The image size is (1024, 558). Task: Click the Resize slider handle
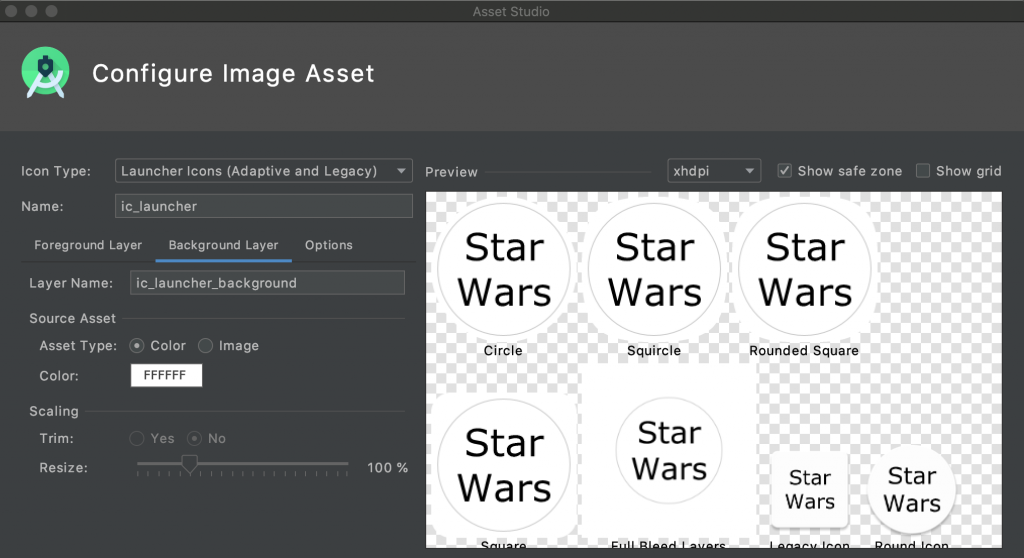point(189,465)
